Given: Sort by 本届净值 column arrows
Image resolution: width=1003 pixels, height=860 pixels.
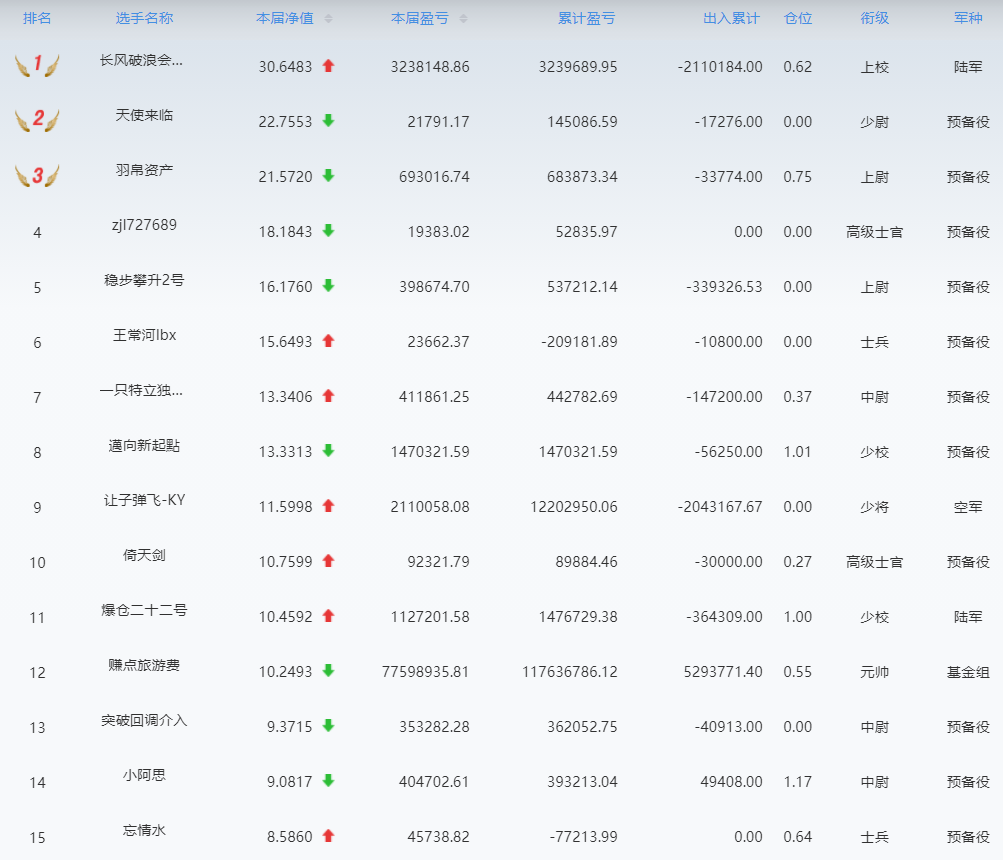Looking at the screenshot, I should pos(328,19).
